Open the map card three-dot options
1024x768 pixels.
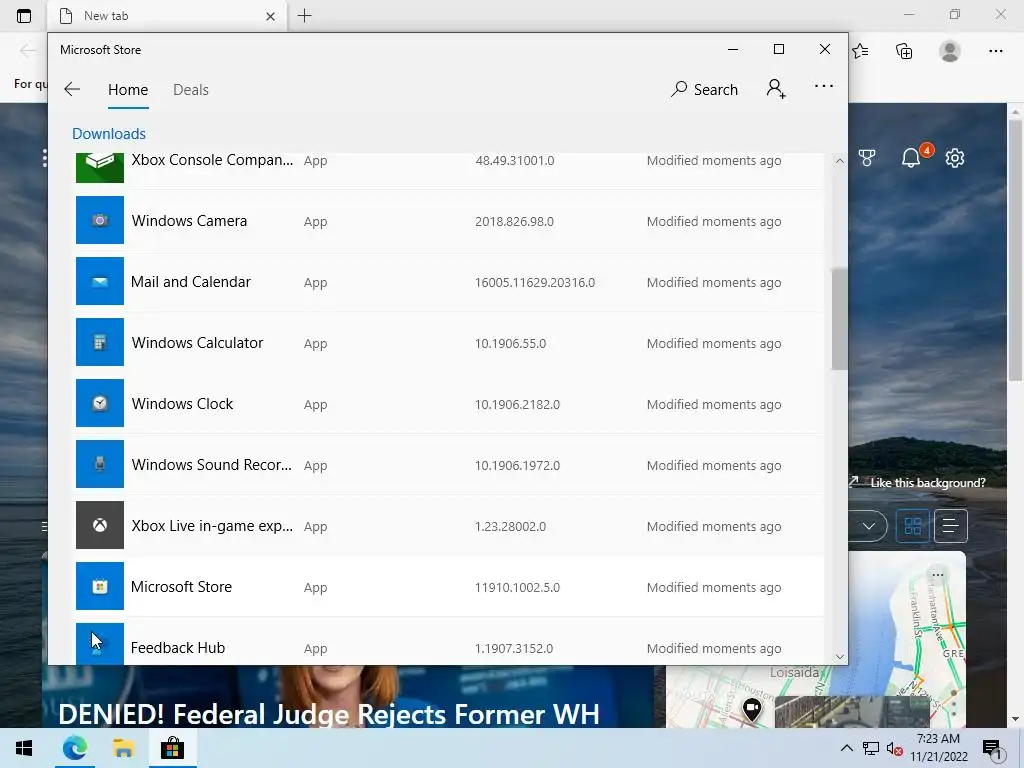click(x=938, y=575)
